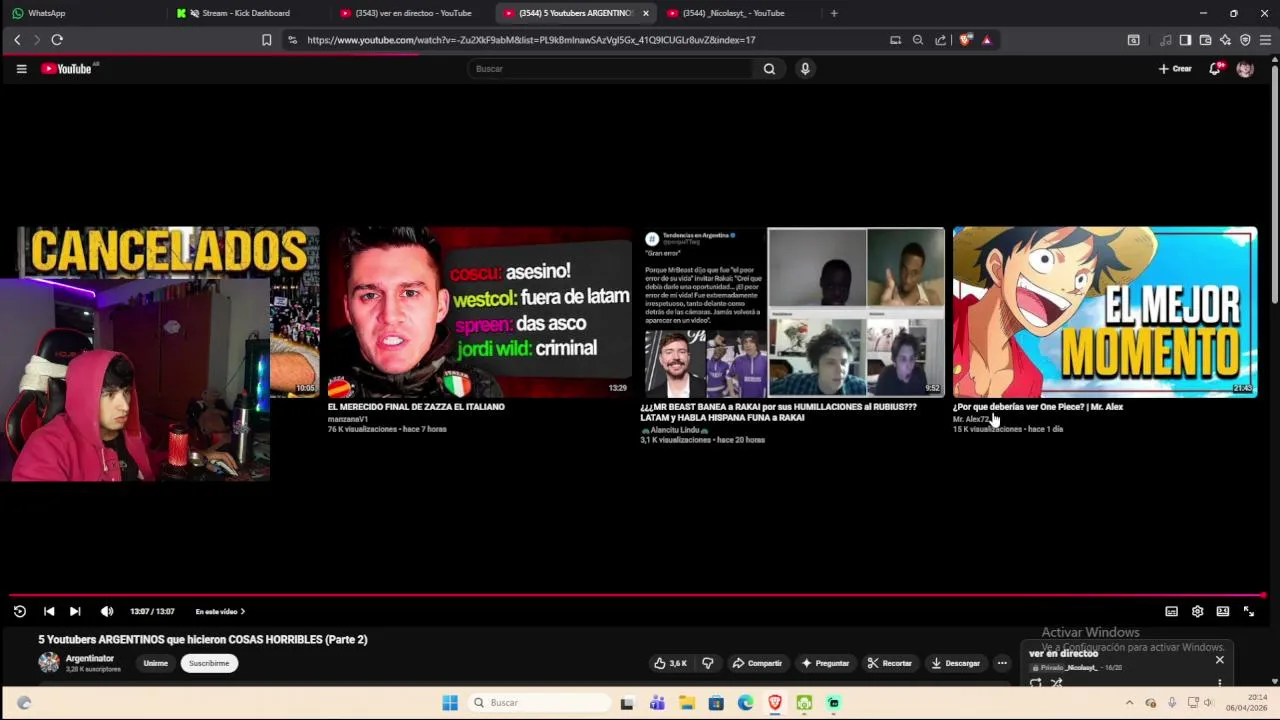Open the YouTube hamburger guide menu
This screenshot has width=1280, height=720.
click(x=21, y=69)
